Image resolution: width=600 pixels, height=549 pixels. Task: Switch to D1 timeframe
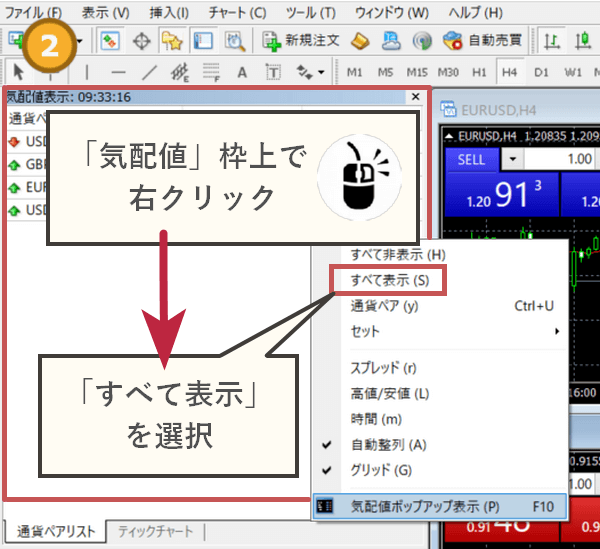coord(541,72)
